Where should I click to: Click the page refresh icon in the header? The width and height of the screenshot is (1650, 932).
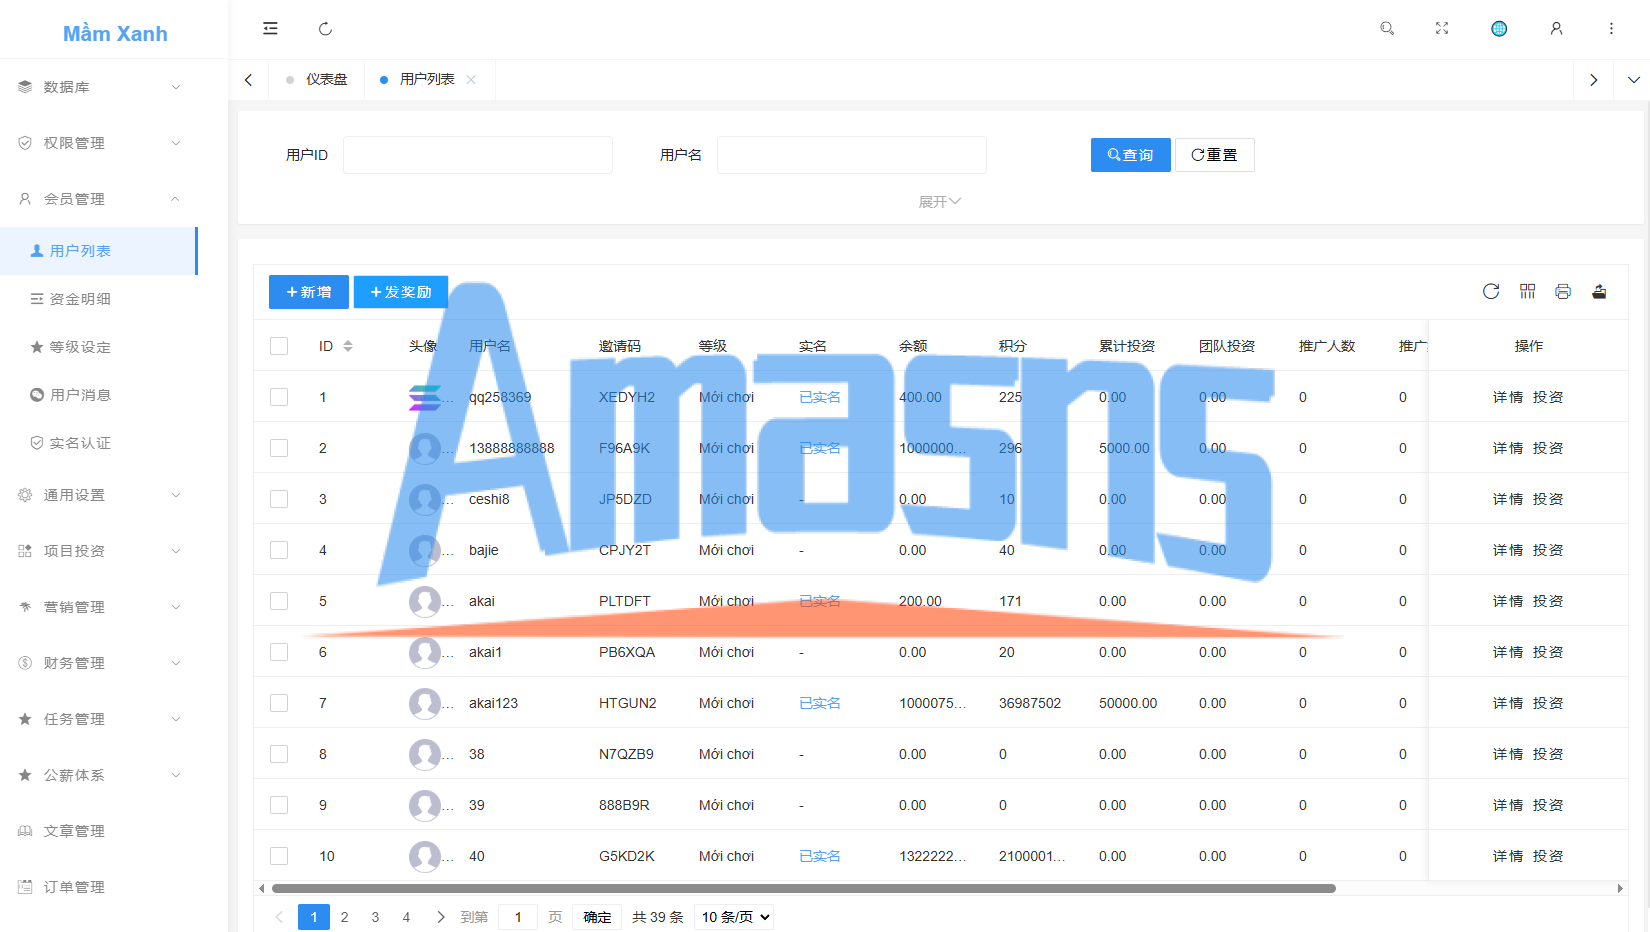tap(325, 29)
